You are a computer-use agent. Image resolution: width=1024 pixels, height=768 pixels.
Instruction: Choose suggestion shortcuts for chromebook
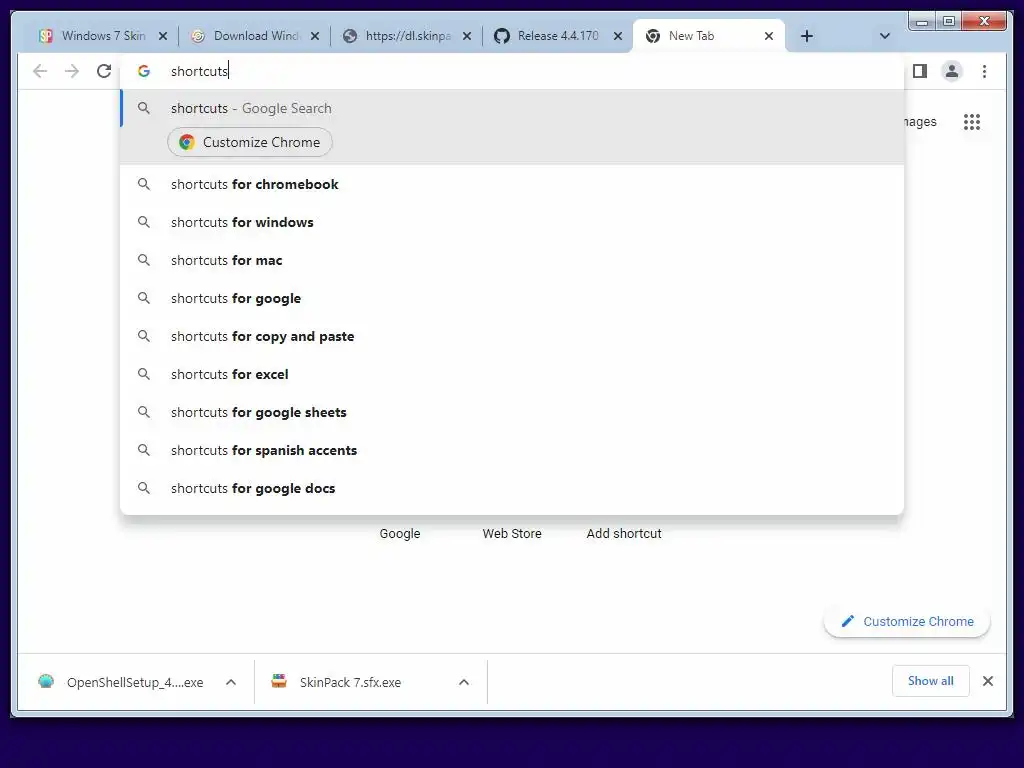click(512, 185)
